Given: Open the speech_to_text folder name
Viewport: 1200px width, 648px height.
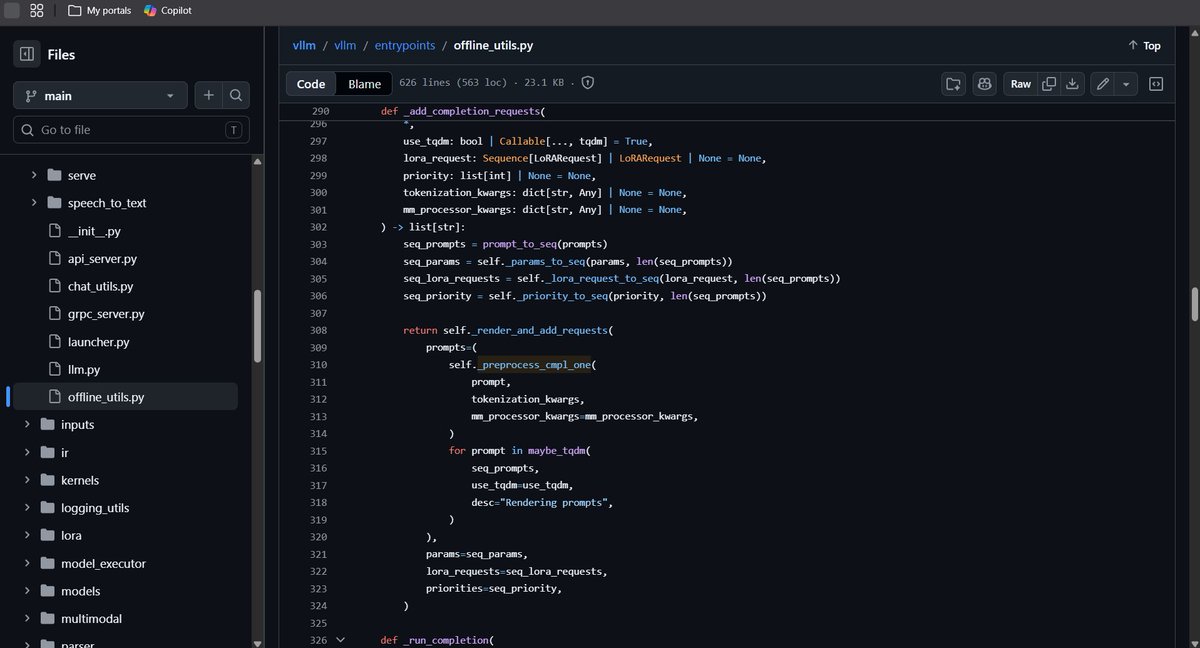Looking at the screenshot, I should coord(107,203).
